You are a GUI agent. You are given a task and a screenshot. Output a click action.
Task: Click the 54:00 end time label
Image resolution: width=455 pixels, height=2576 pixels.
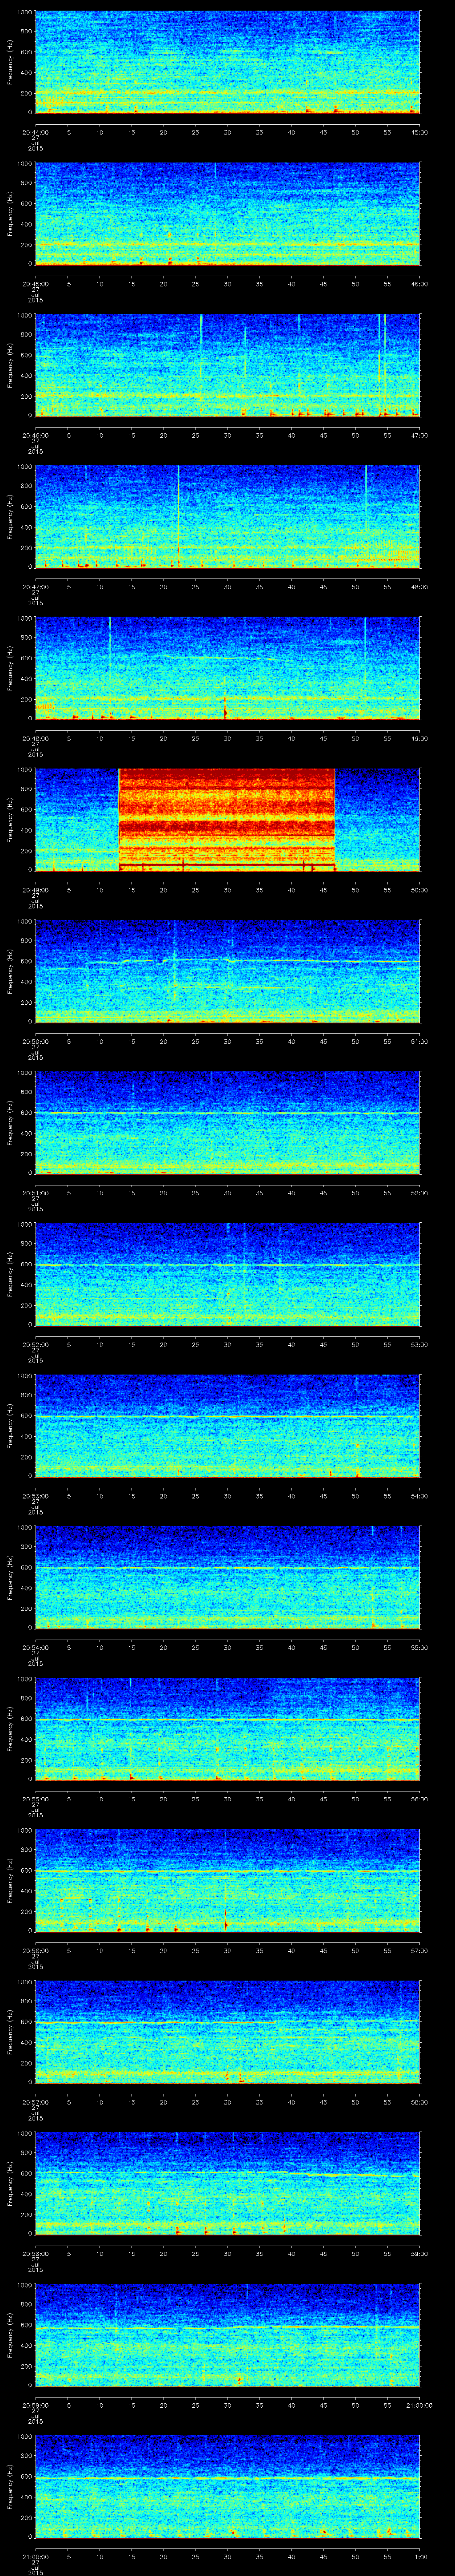point(420,1495)
